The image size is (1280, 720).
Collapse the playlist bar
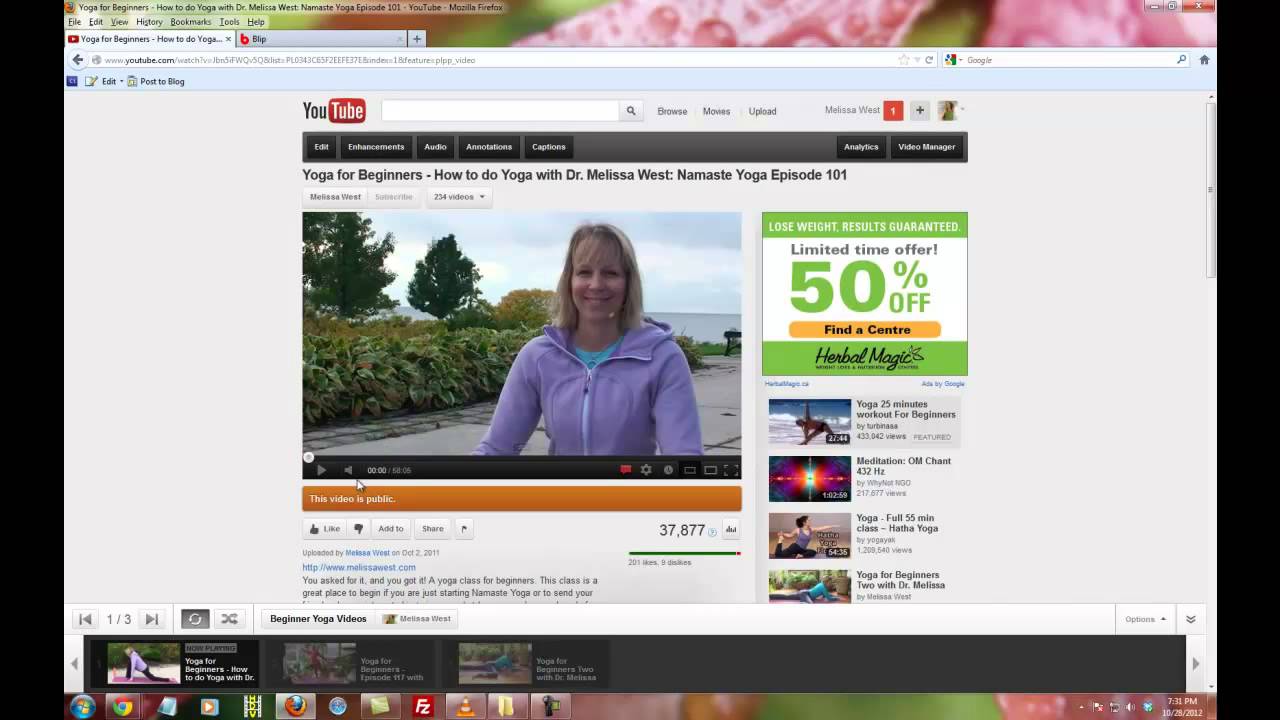click(x=1191, y=619)
